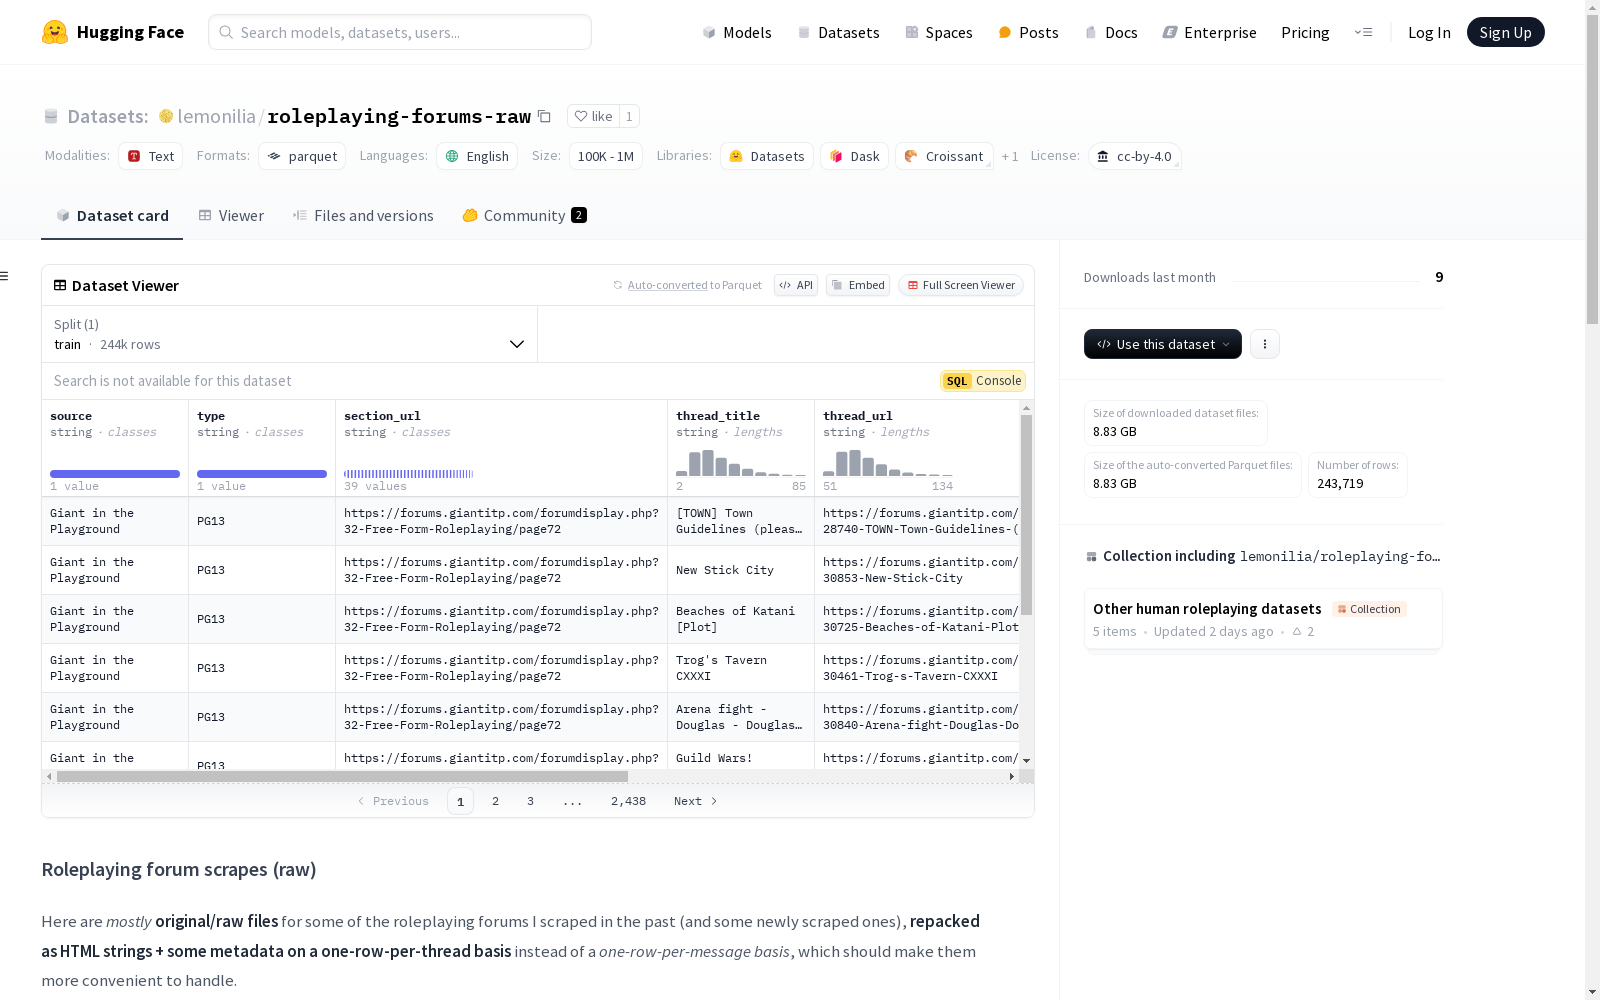
Task: Open the SQL Console
Action: [983, 381]
